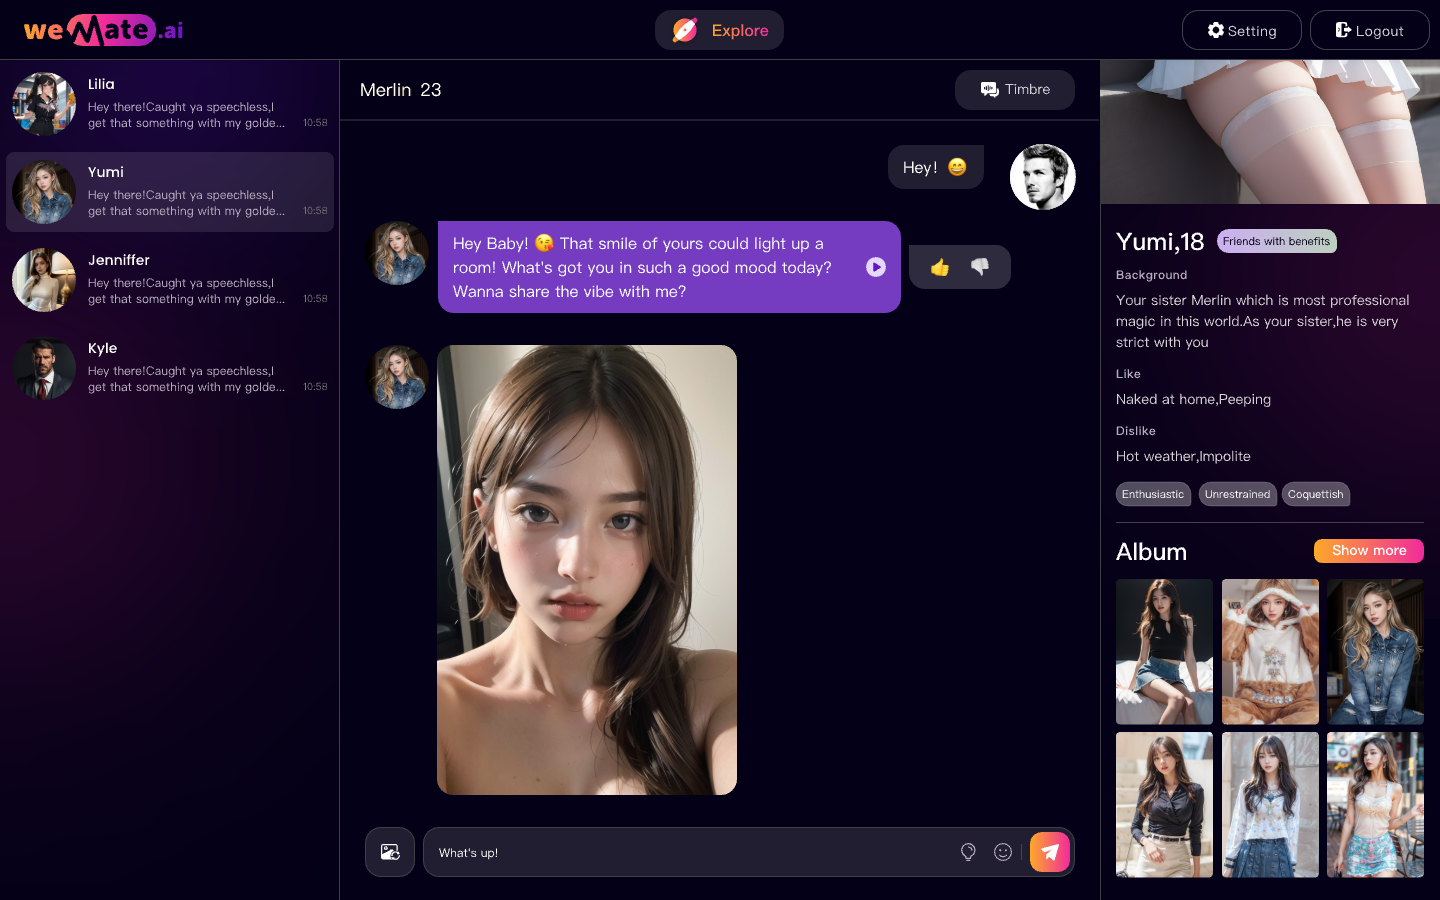The height and width of the screenshot is (900, 1440).
Task: Click the lightbulb suggestion icon
Action: (968, 852)
